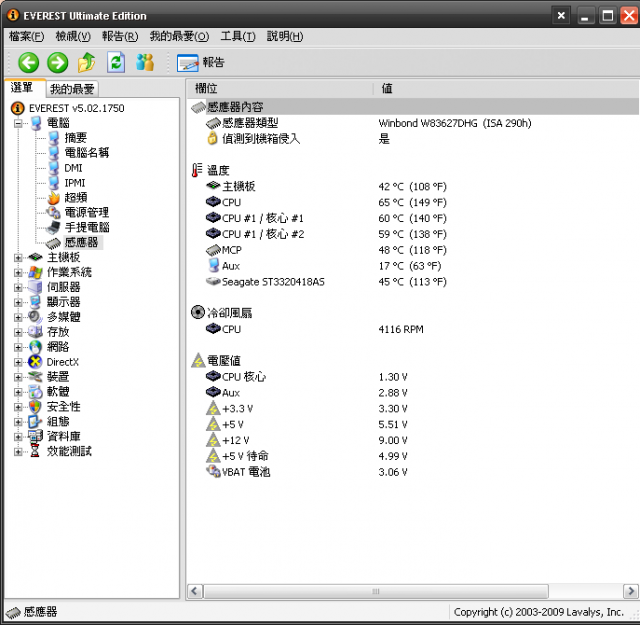The height and width of the screenshot is (625, 640).
Task: Click the thermometer icon beside 溫度
Action: tap(198, 170)
